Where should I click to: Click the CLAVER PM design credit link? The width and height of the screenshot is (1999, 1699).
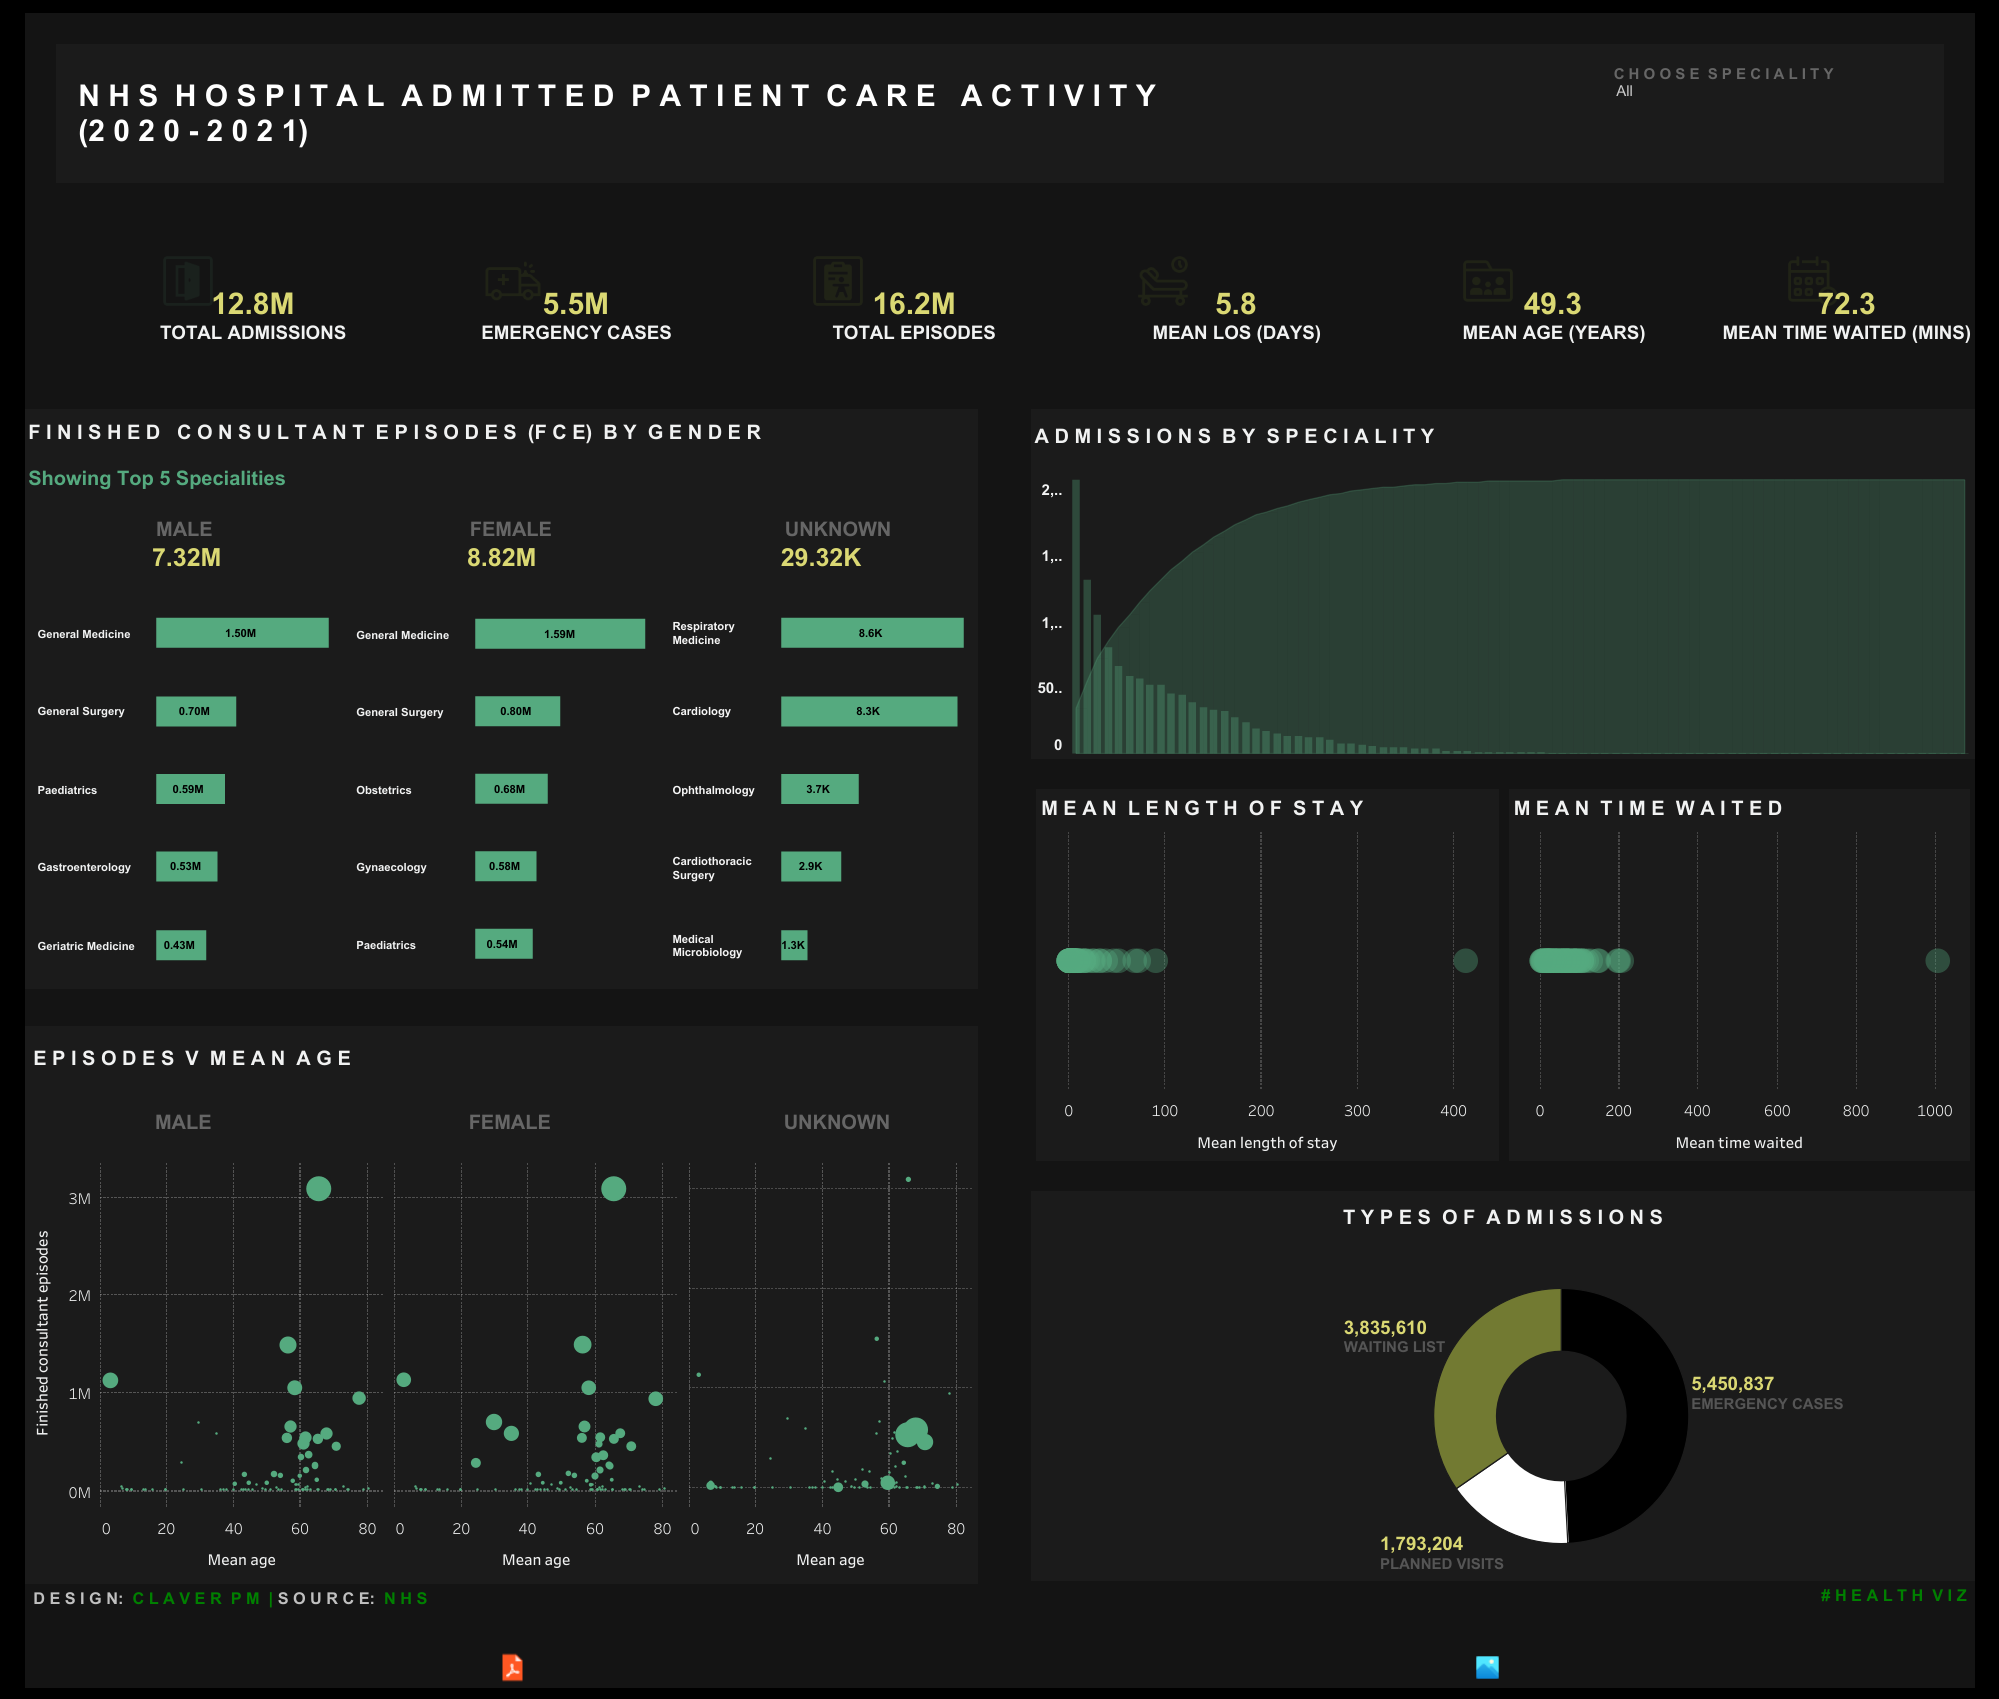coord(196,1598)
